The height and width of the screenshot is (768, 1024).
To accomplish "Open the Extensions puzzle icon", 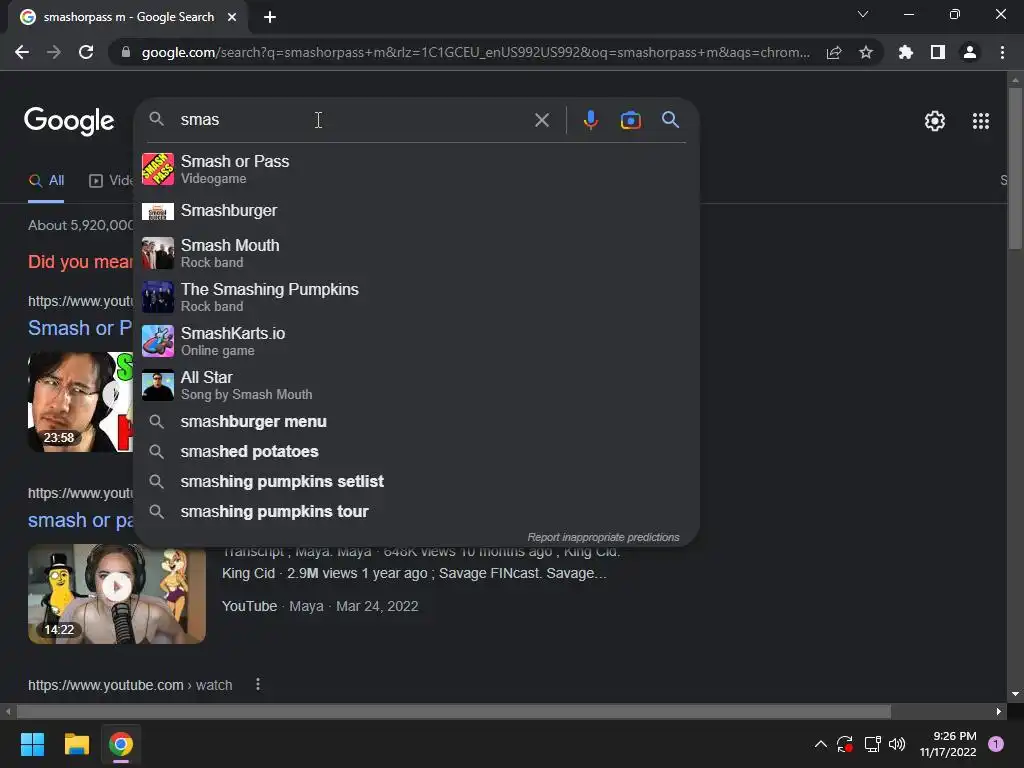I will tap(906, 52).
